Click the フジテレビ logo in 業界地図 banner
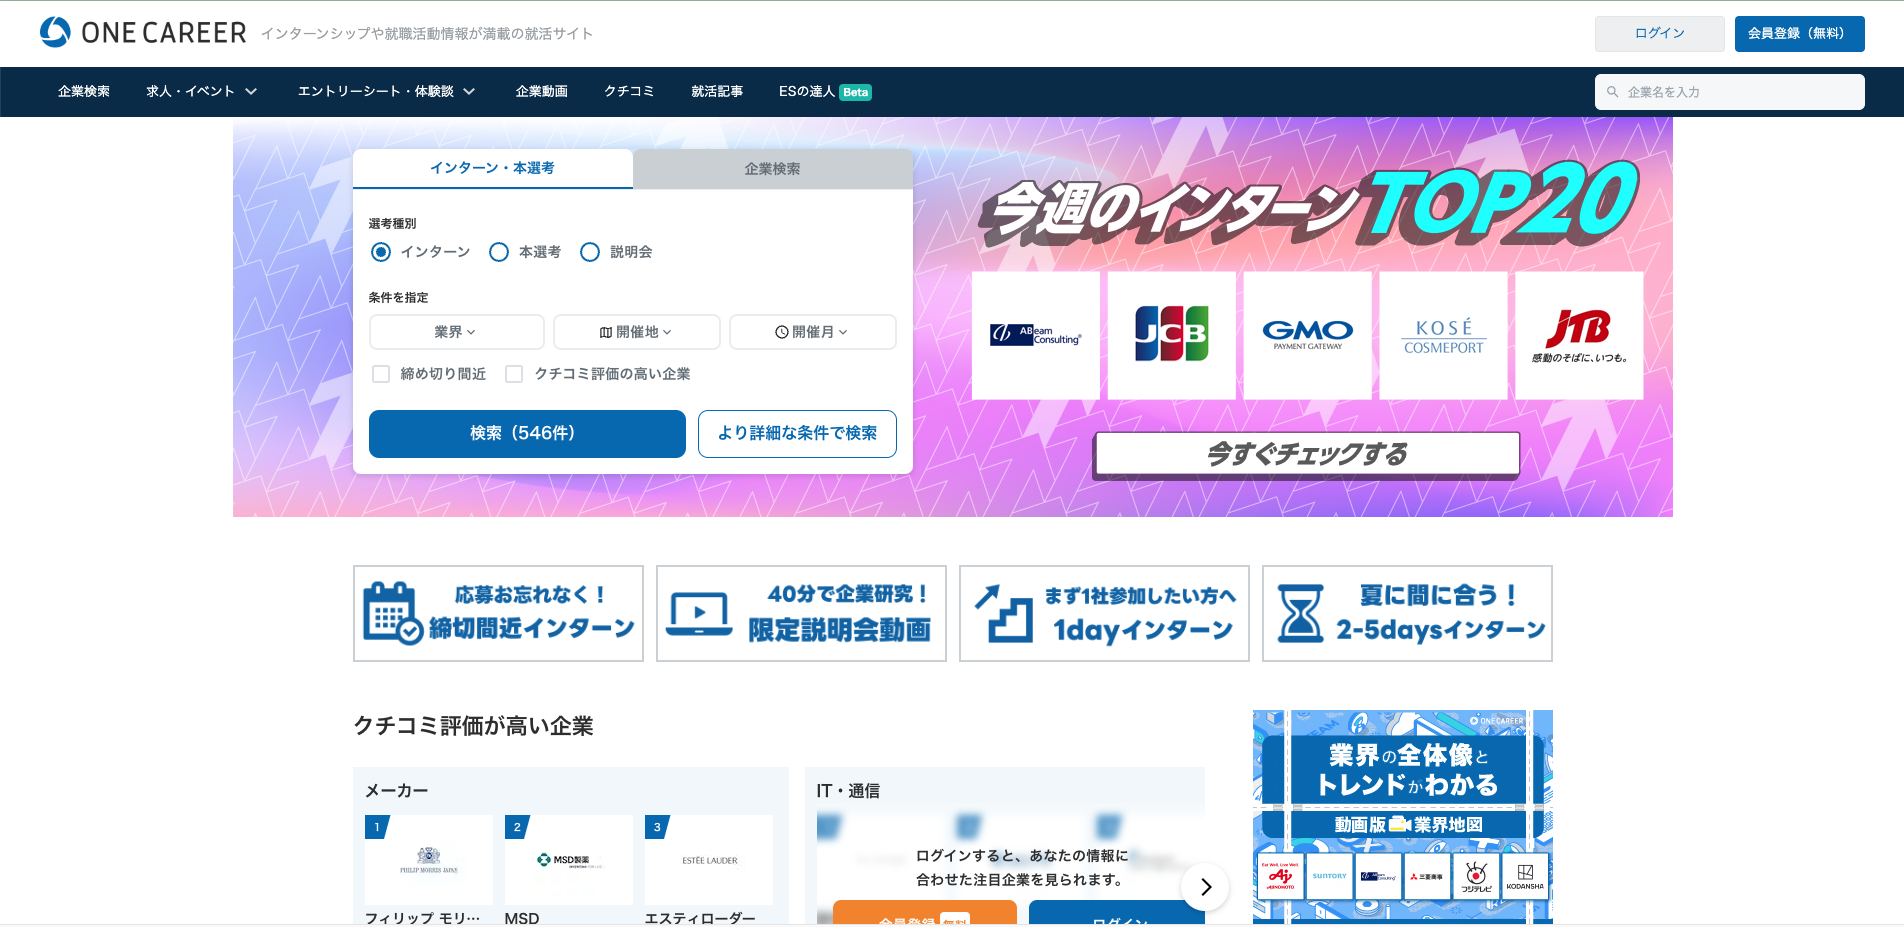The image size is (1904, 927). 1476,877
